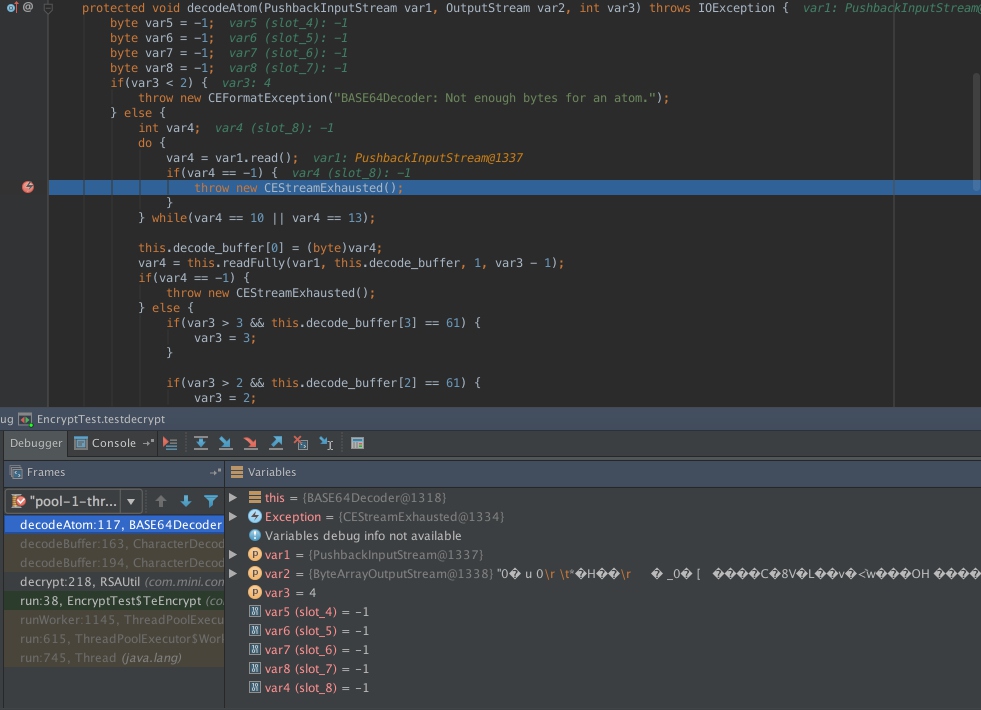The height and width of the screenshot is (710, 981).
Task: Expand the Exception CEStreamExhausted node
Action: [x=234, y=517]
